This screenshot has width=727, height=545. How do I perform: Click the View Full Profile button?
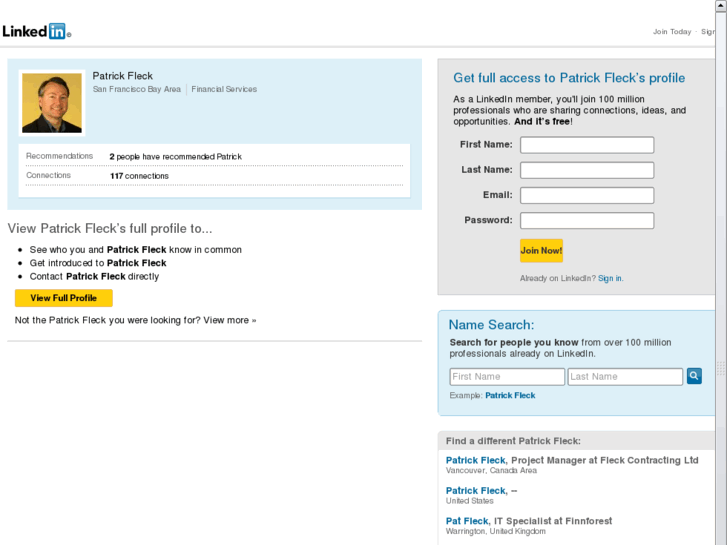tap(64, 298)
